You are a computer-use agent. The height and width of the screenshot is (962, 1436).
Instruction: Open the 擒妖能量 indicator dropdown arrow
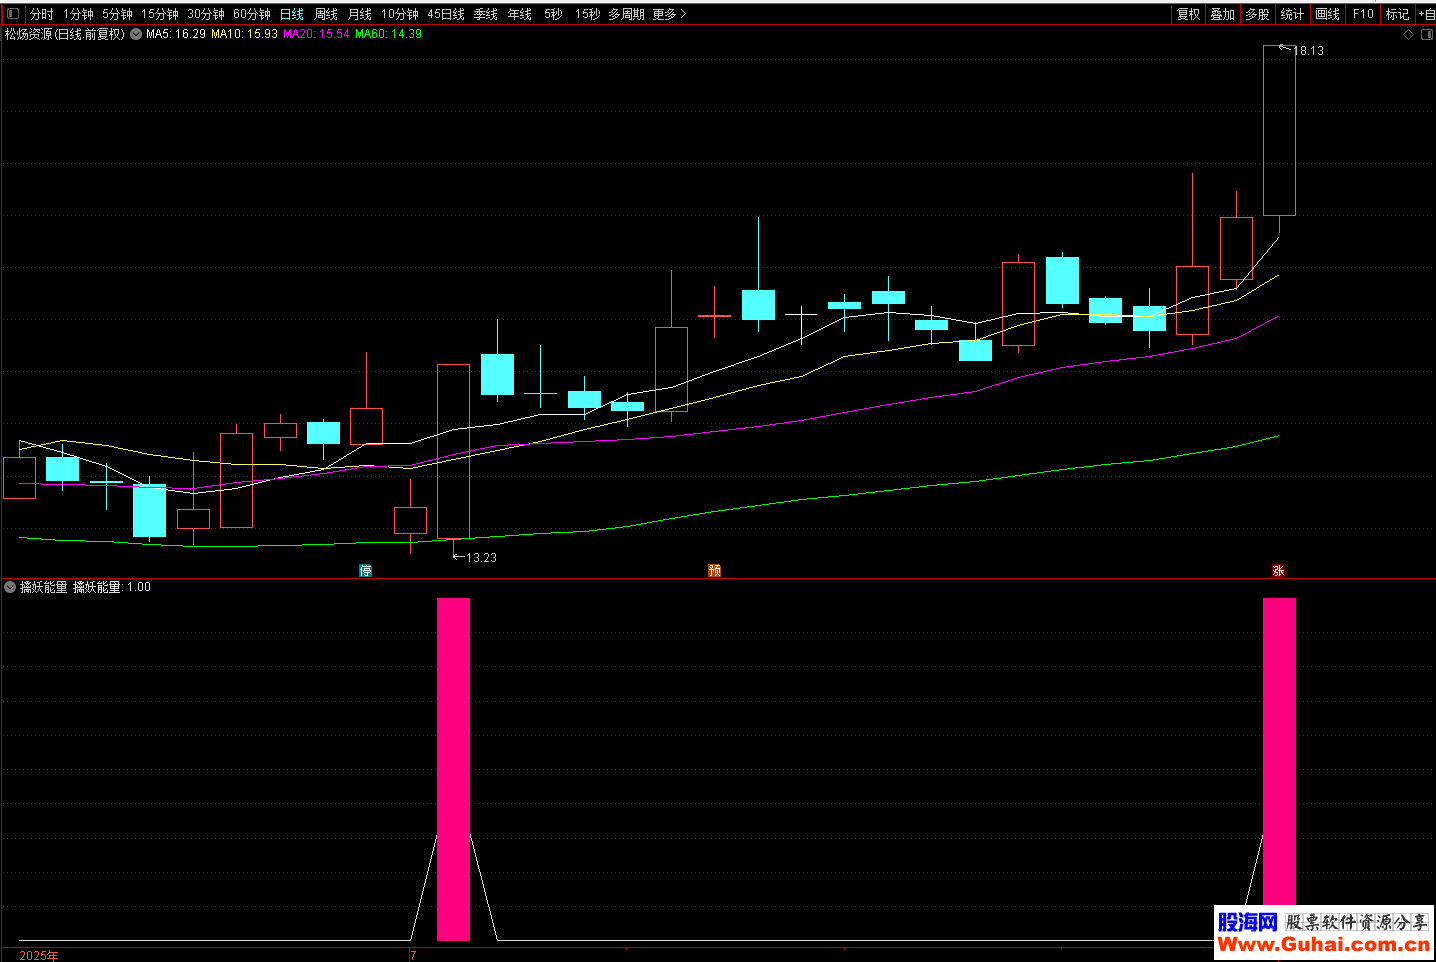(10, 587)
